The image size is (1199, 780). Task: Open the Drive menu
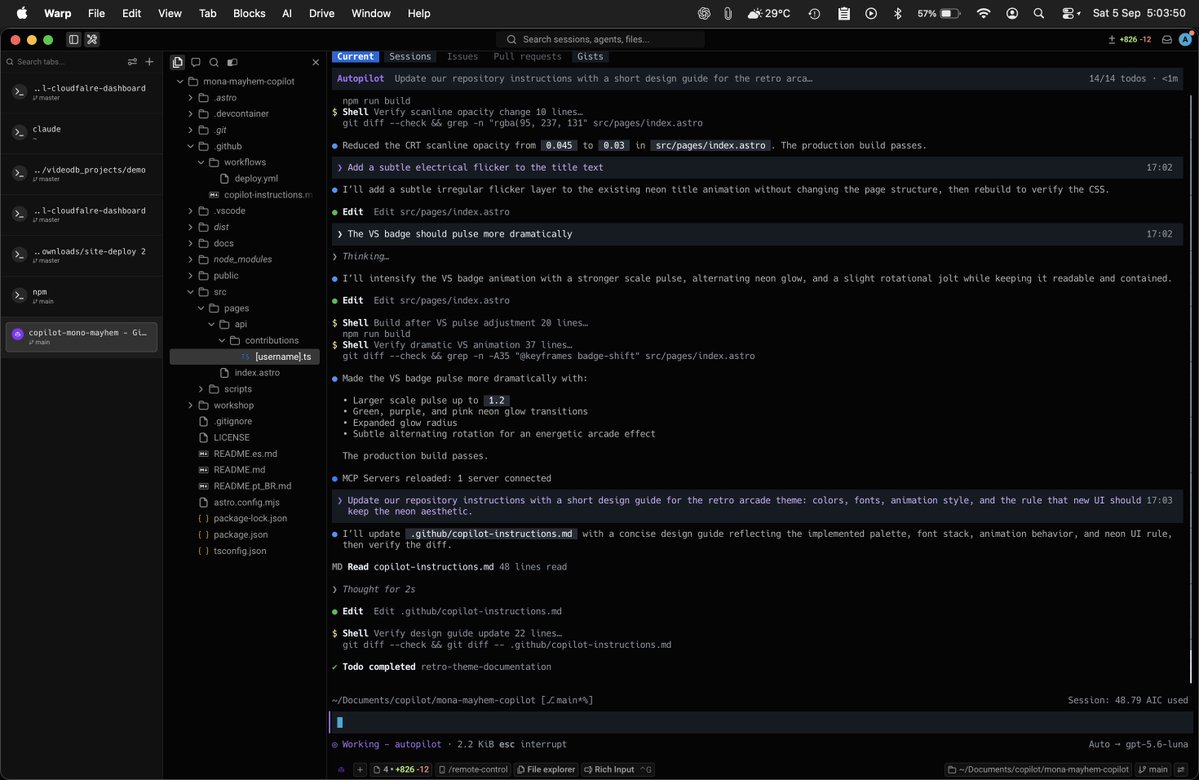pos(321,13)
